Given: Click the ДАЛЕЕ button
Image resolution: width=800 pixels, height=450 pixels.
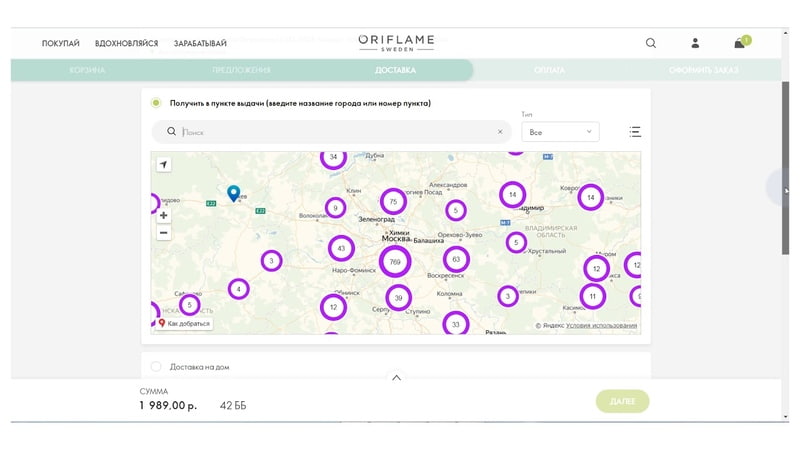Looking at the screenshot, I should (622, 401).
